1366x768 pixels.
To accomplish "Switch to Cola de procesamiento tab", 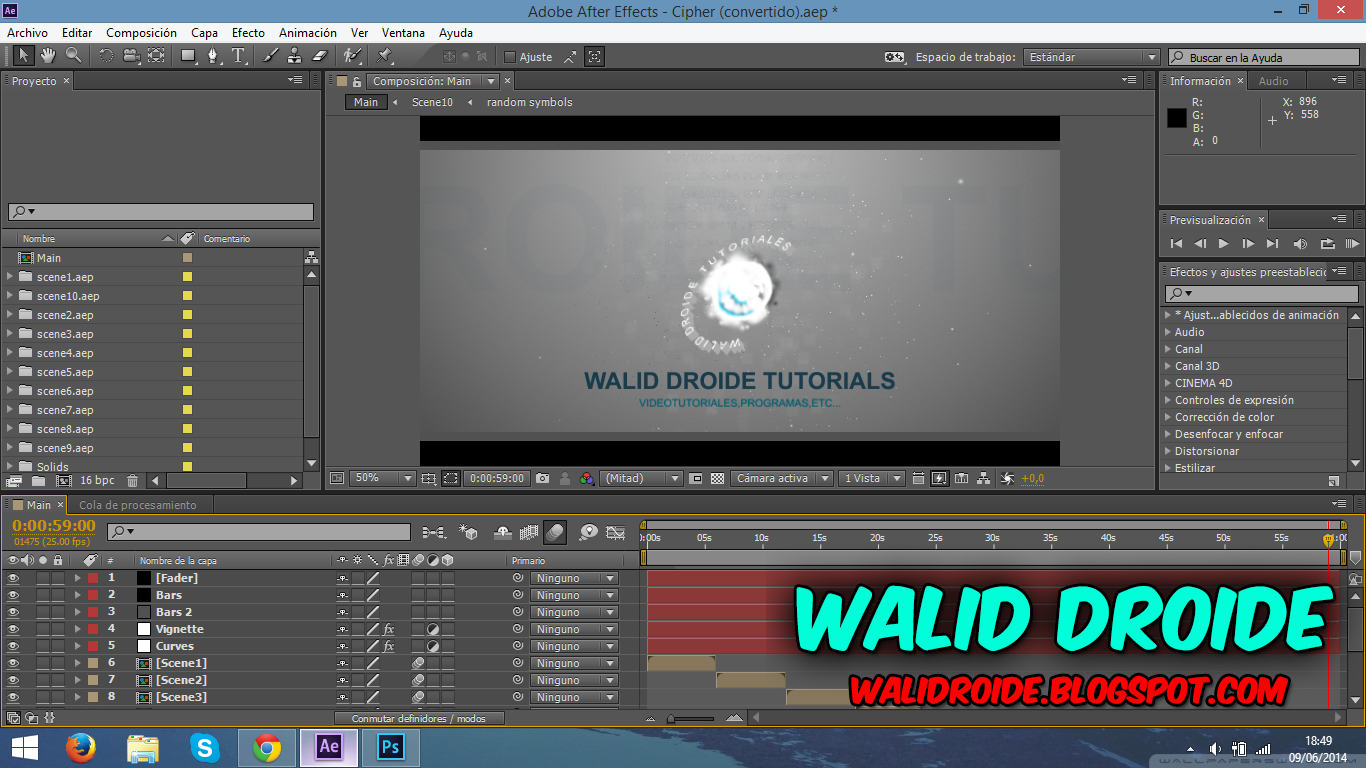I will [x=138, y=505].
